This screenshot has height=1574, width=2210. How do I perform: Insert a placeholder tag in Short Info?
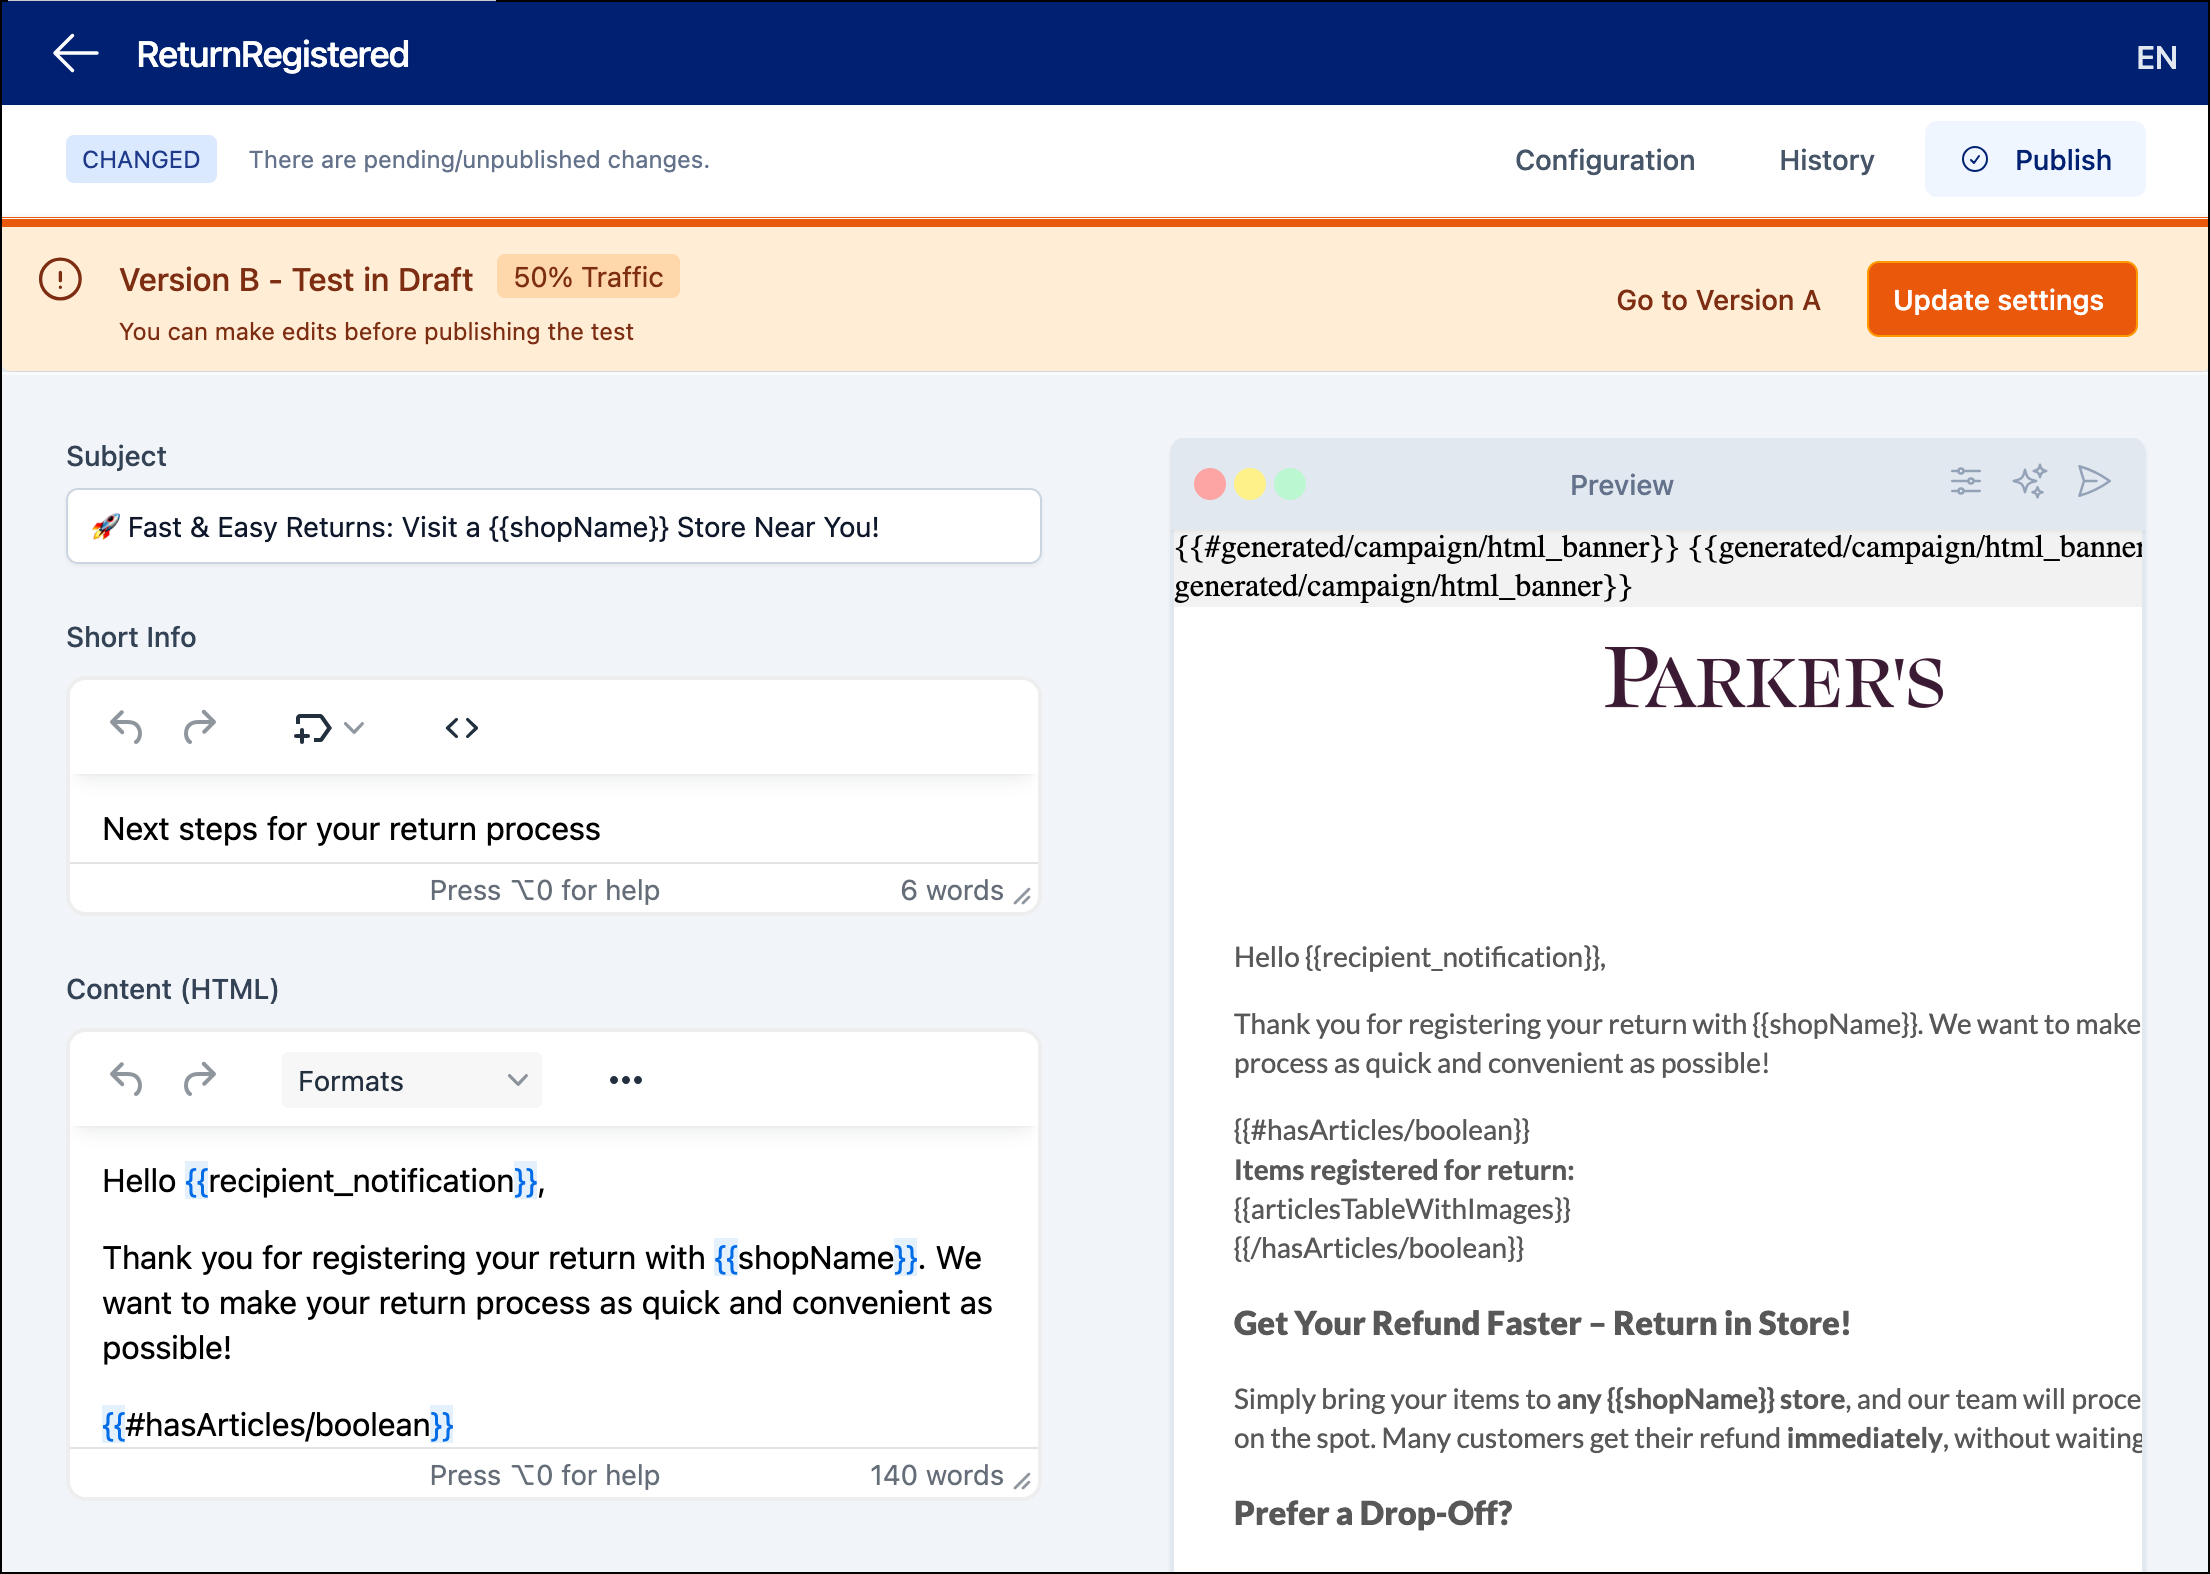(x=310, y=727)
